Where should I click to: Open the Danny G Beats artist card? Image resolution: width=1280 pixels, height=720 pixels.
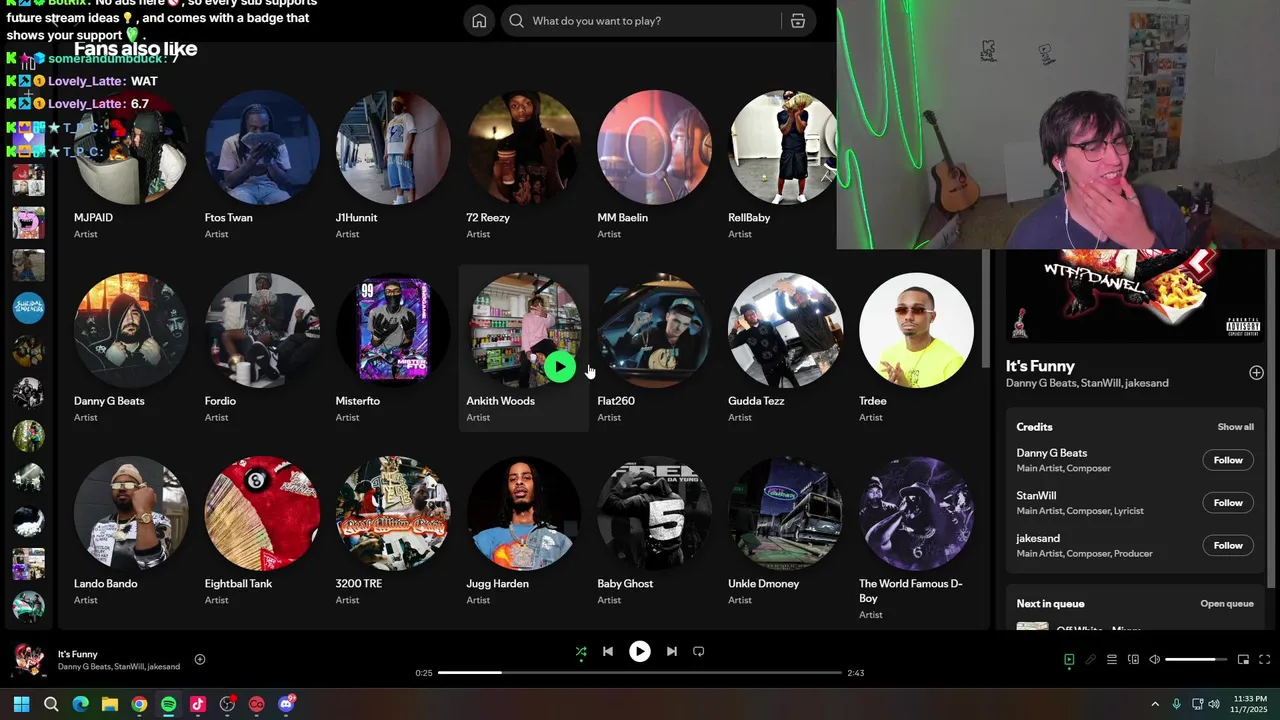pos(131,348)
